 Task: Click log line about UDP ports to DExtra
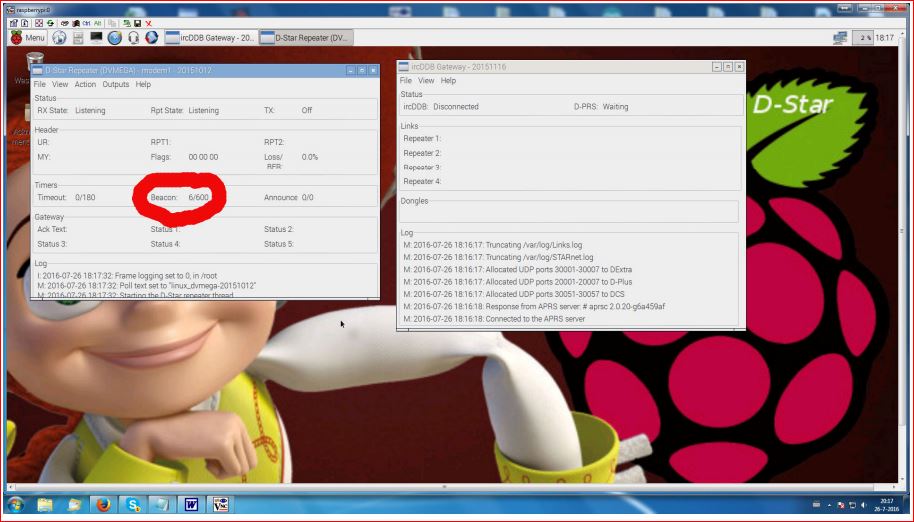(x=518, y=270)
